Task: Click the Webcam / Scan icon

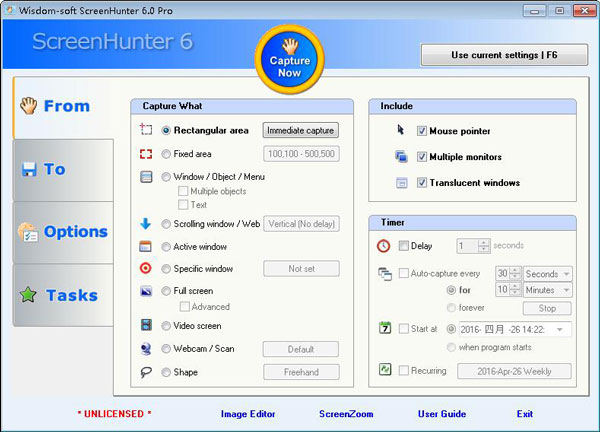Action: [x=146, y=349]
